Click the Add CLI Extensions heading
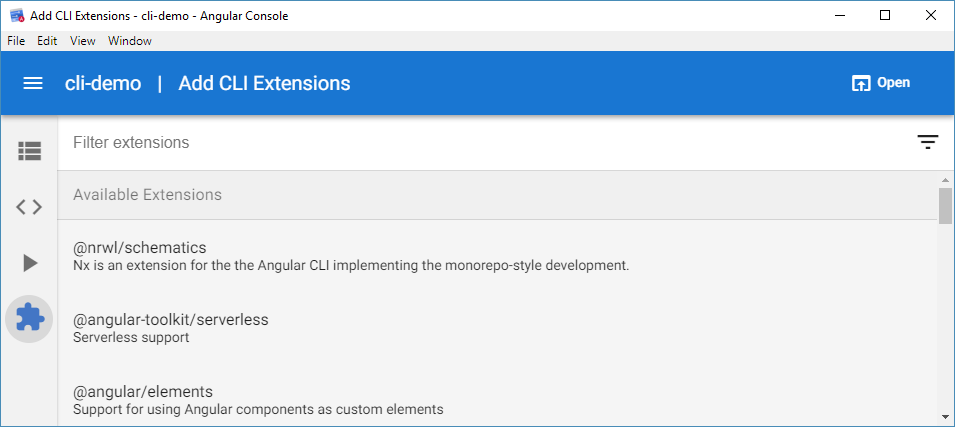The width and height of the screenshot is (955, 427). 264,83
